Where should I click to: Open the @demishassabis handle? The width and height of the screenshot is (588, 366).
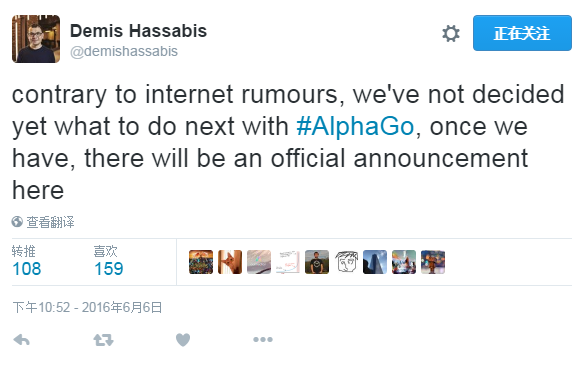pyautogui.click(x=124, y=51)
